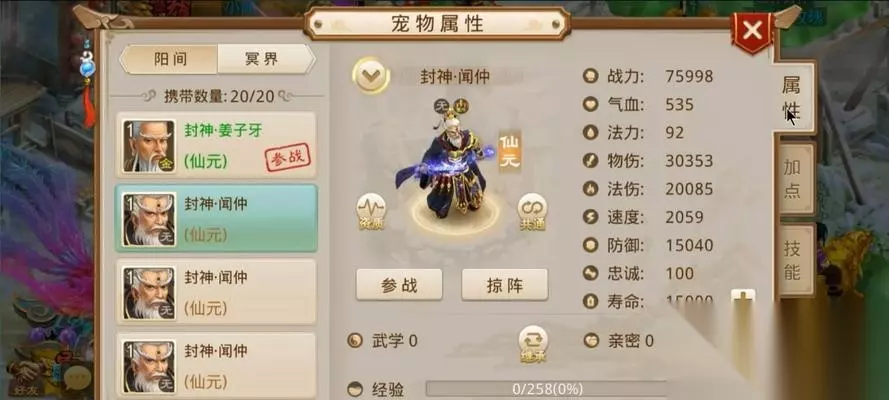889x400 pixels.
Task: Open the 资质 aptitude icon
Action: click(x=371, y=211)
